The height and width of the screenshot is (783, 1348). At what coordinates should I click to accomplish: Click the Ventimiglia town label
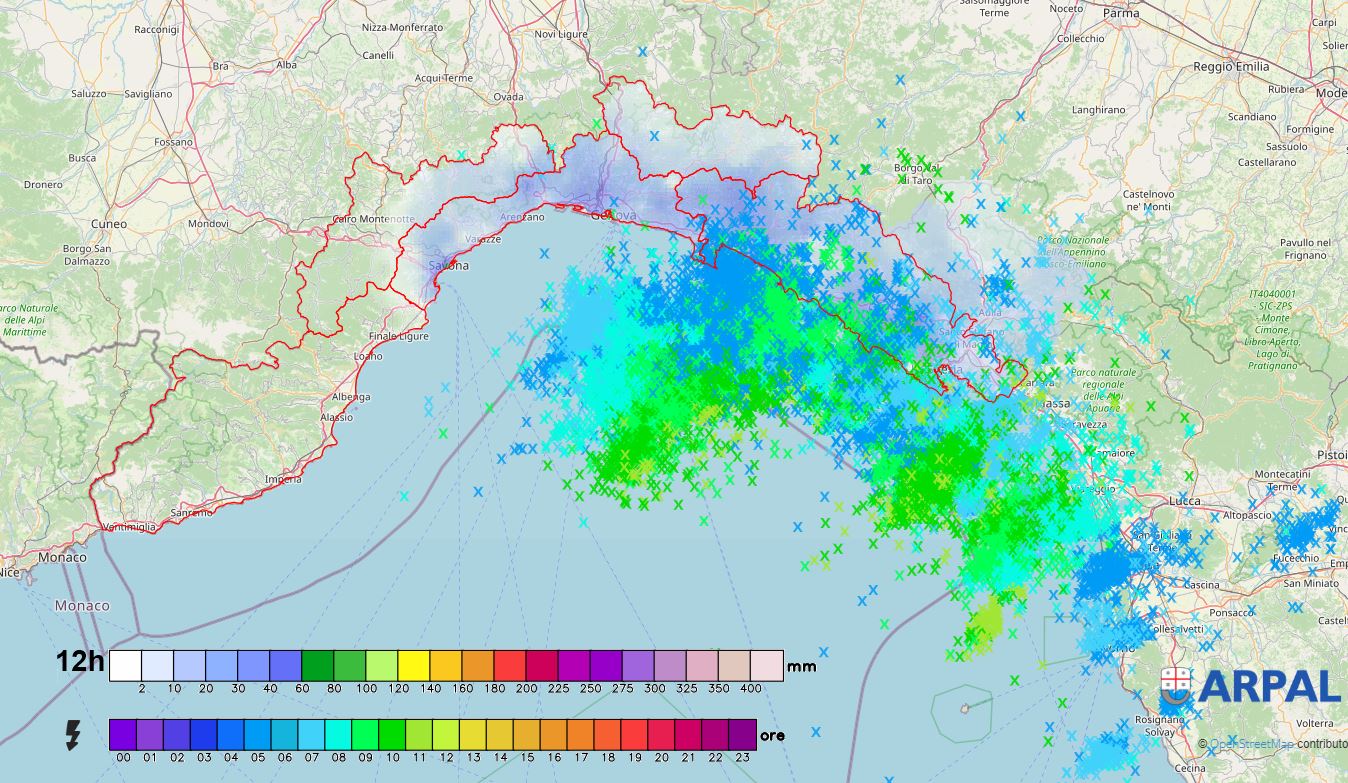128,527
